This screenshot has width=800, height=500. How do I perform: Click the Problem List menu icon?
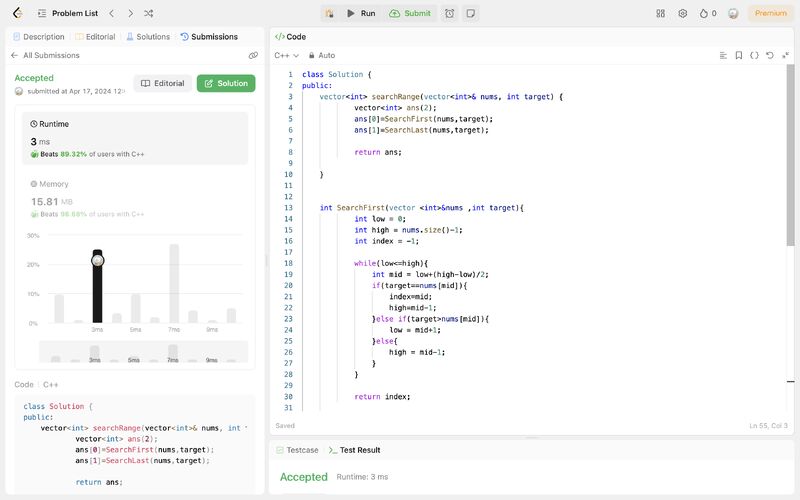pos(42,13)
